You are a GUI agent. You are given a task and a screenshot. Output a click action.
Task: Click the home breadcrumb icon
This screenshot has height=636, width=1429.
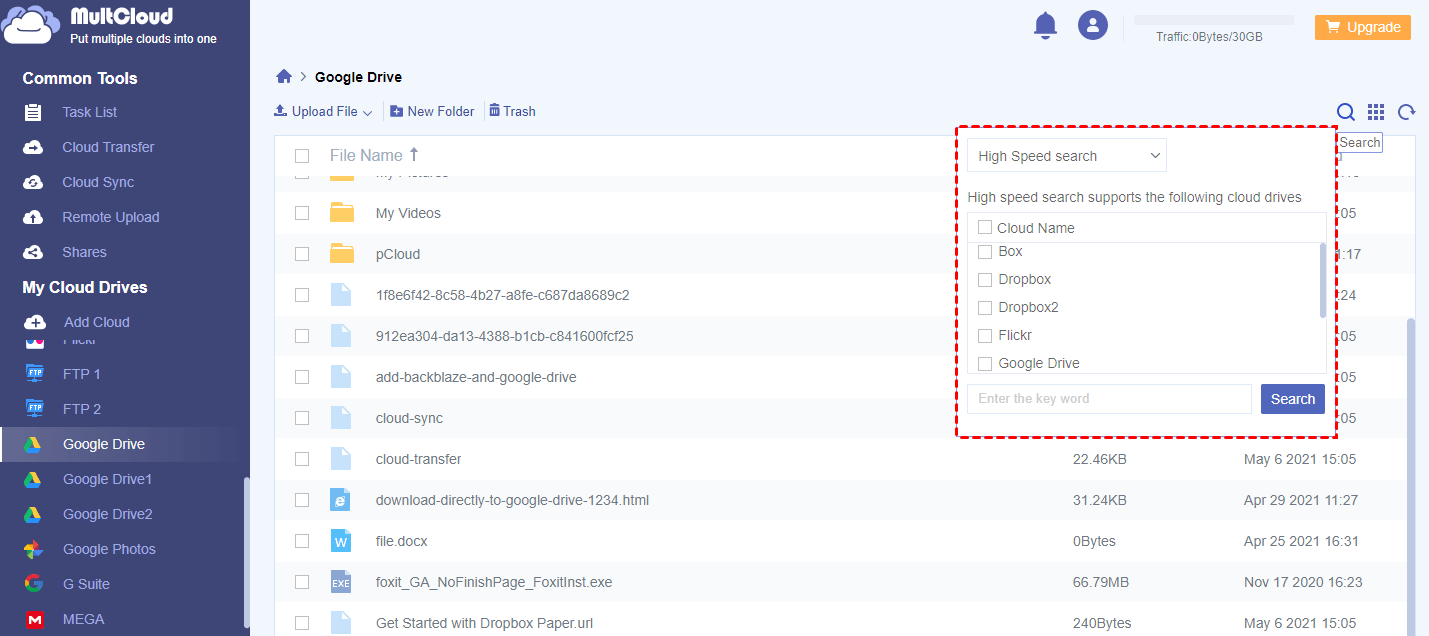tap(284, 77)
